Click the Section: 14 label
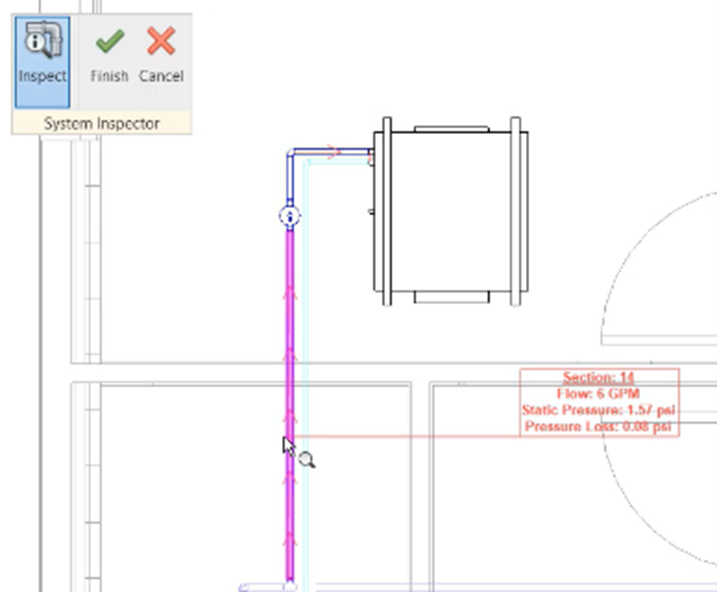 pos(598,378)
